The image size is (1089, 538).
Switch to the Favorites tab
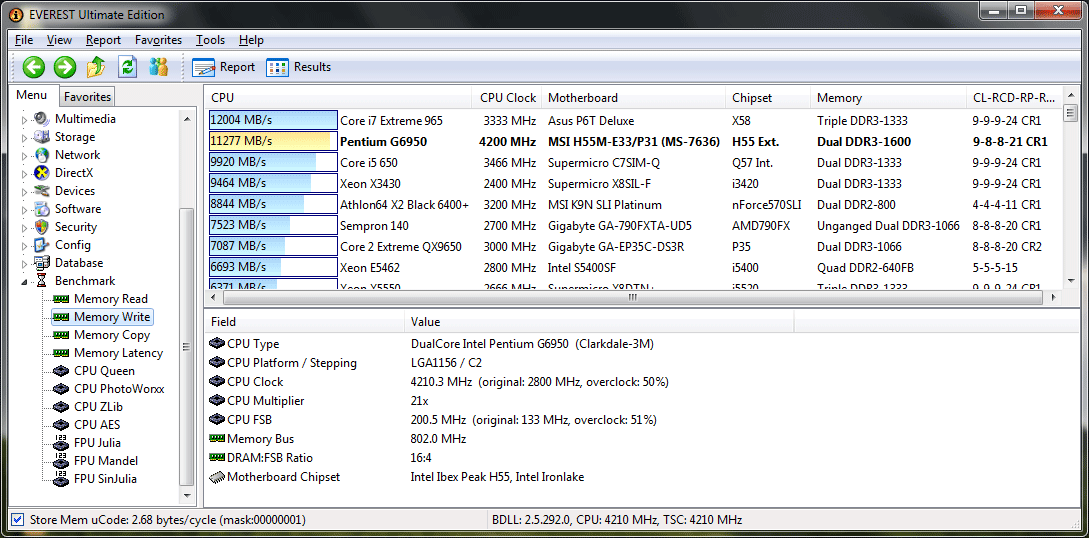[88, 96]
